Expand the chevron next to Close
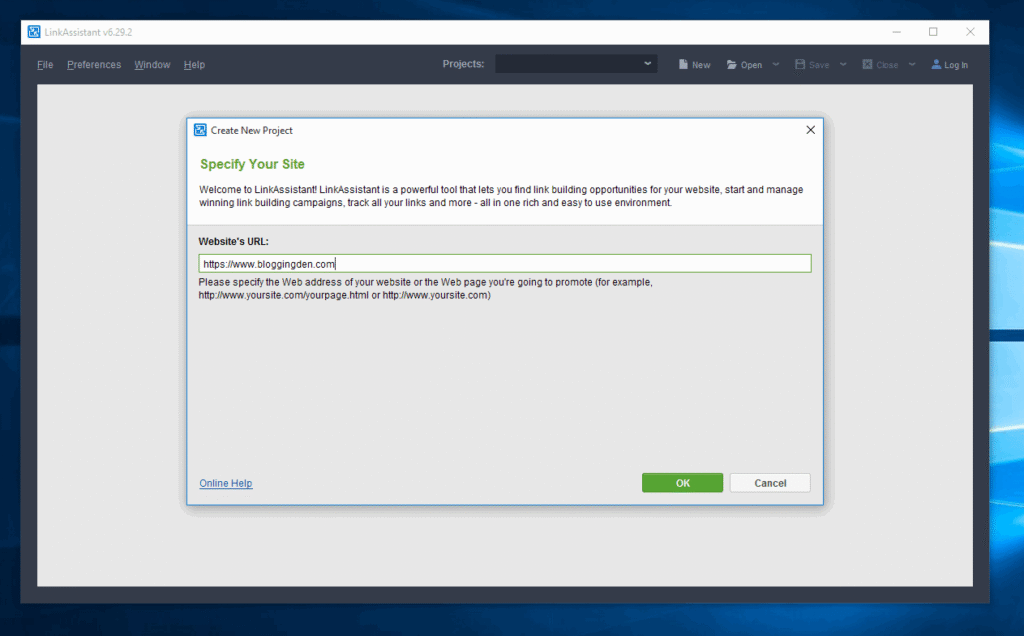This screenshot has height=636, width=1024. click(x=911, y=63)
